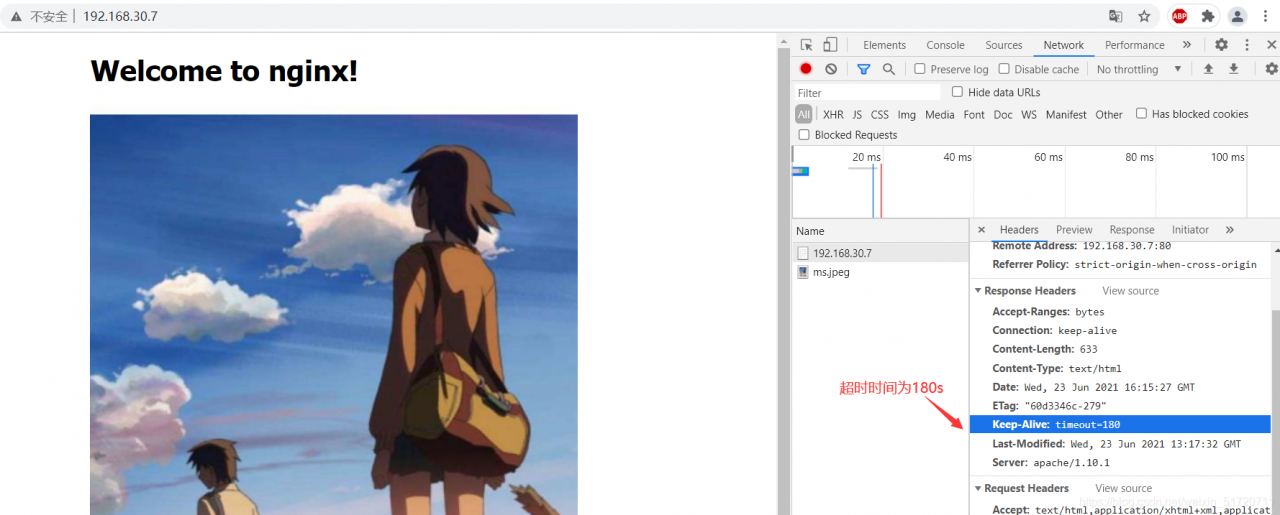The image size is (1280, 515).
Task: Click the Server apache/1.10.1 header
Action: point(1051,463)
